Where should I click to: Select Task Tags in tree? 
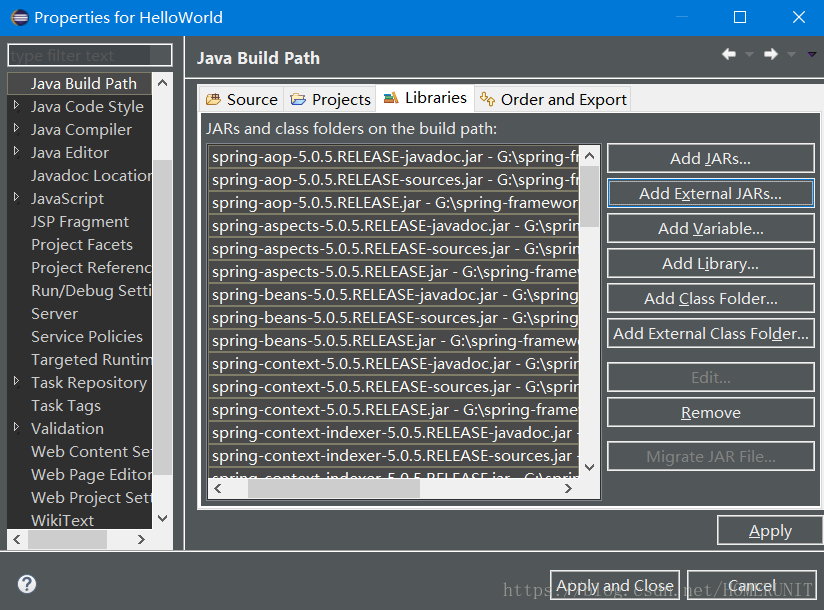pyautogui.click(x=66, y=406)
